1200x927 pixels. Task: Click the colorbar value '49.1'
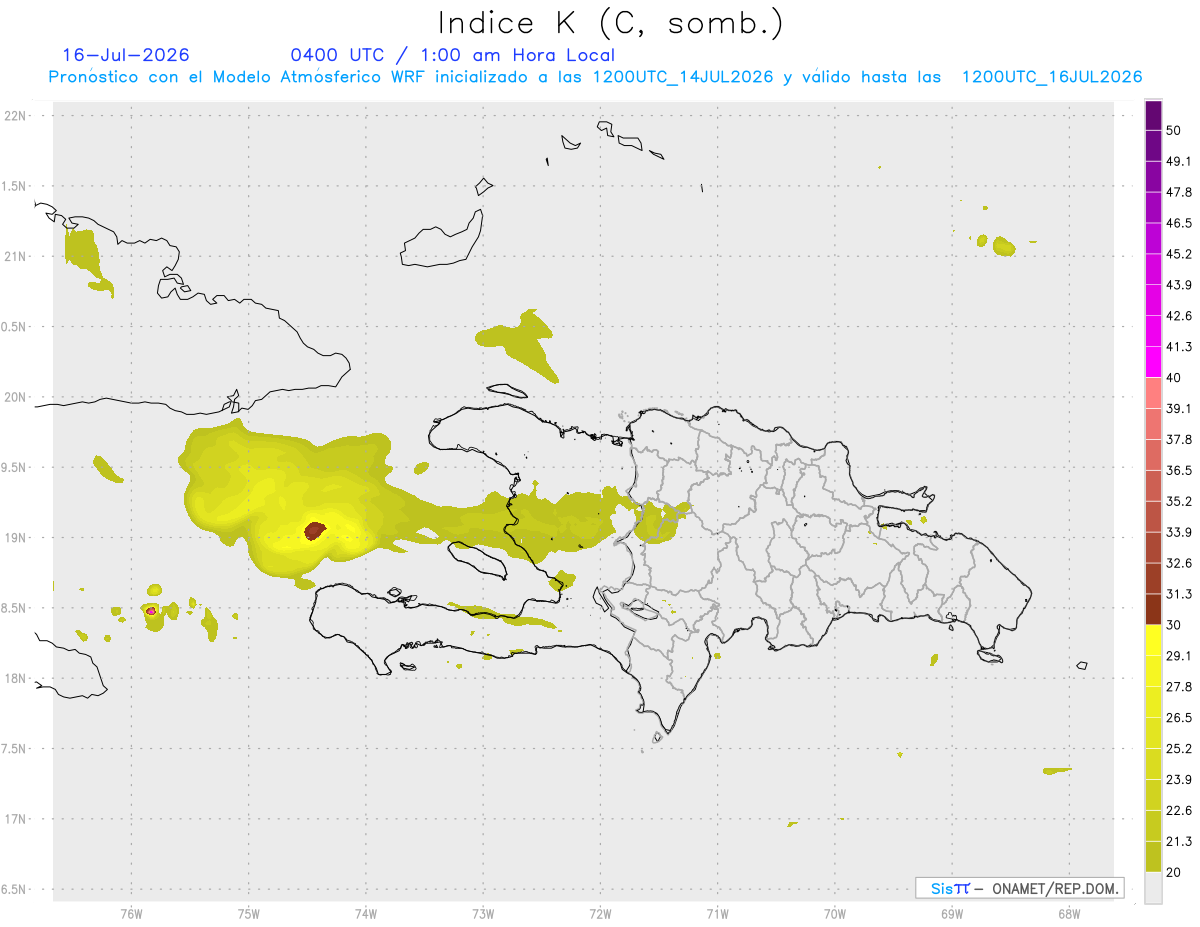tap(1179, 161)
